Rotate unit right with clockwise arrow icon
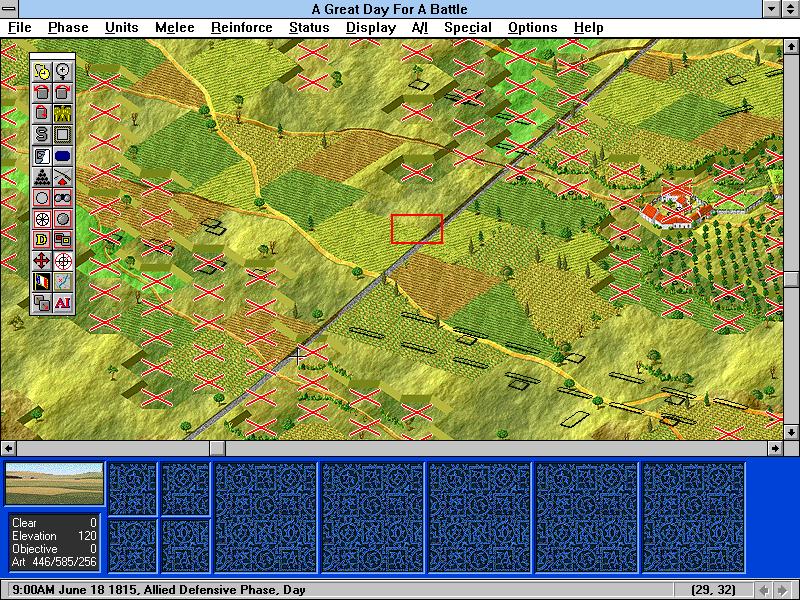Viewport: 800px width, 600px height. (x=63, y=92)
